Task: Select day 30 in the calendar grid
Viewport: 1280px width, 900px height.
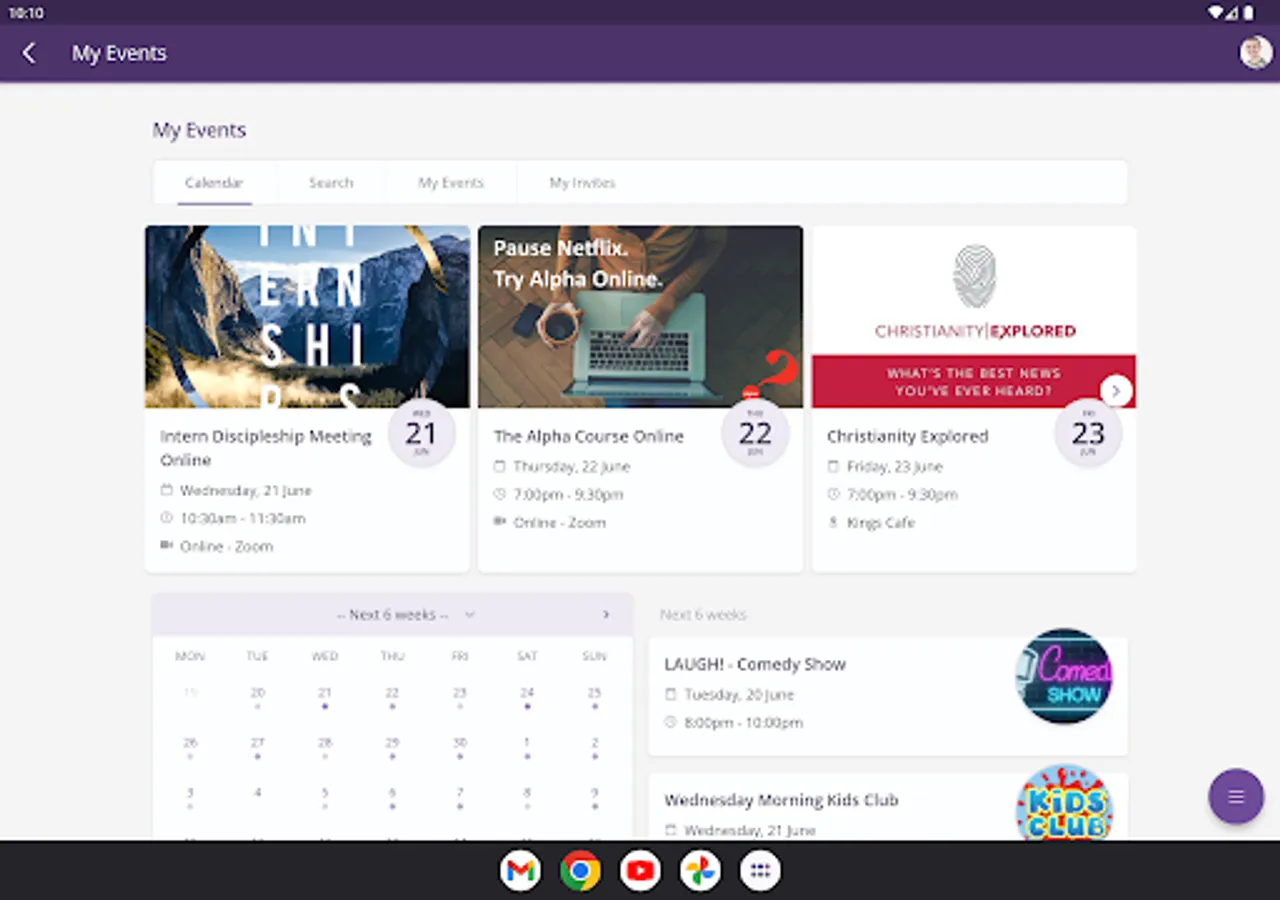Action: point(460,743)
